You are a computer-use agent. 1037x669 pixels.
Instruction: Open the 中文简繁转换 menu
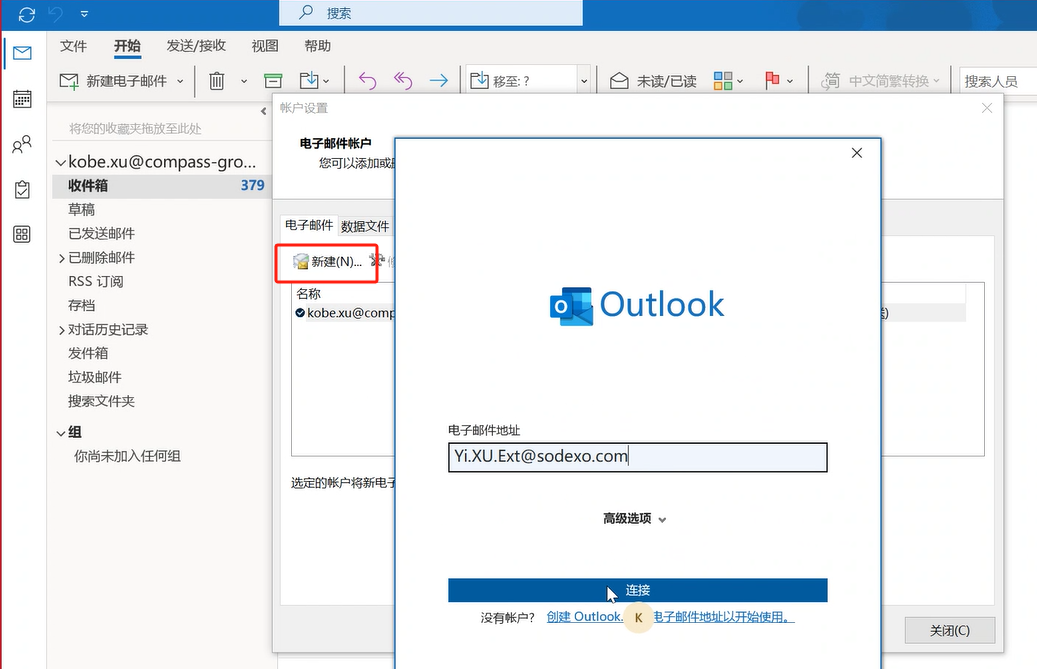(x=880, y=81)
